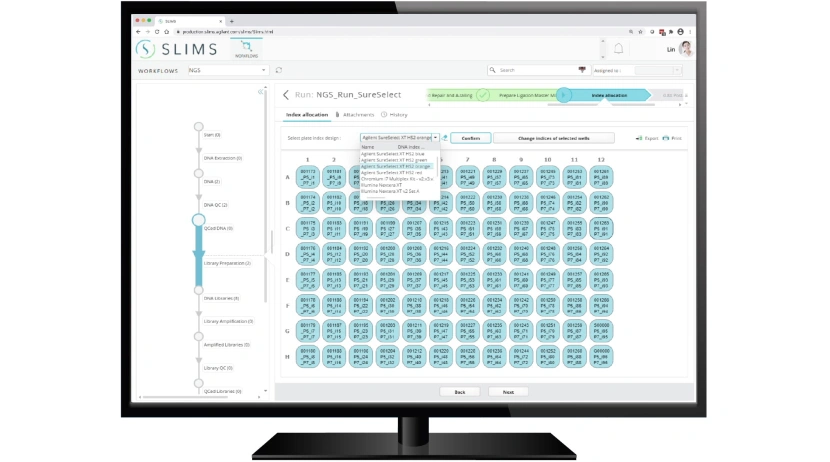Select the Amplified Libraries (0) workflow step
Image resolution: width=830 pixels, height=462 pixels.
[x=227, y=345]
